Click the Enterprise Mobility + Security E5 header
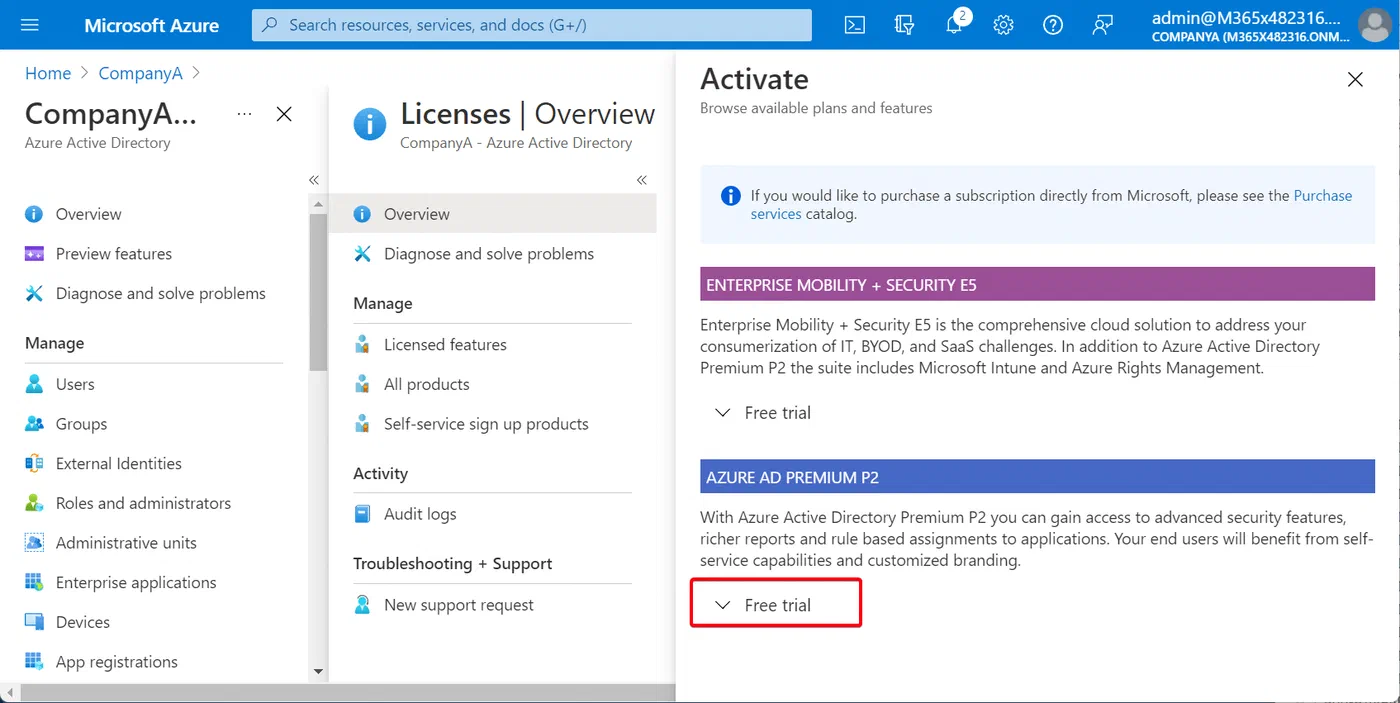This screenshot has width=1400, height=703. coord(1037,285)
